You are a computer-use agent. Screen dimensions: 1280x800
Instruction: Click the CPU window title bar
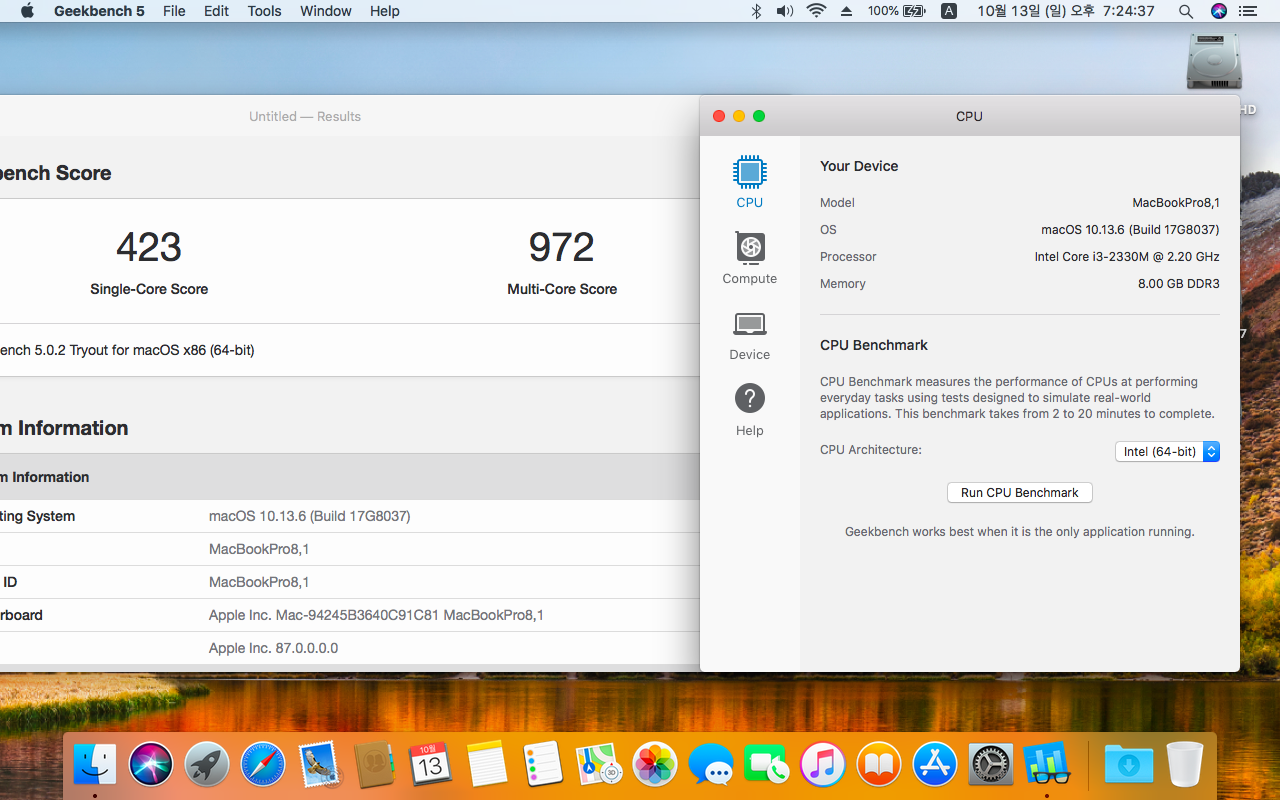click(x=969, y=116)
